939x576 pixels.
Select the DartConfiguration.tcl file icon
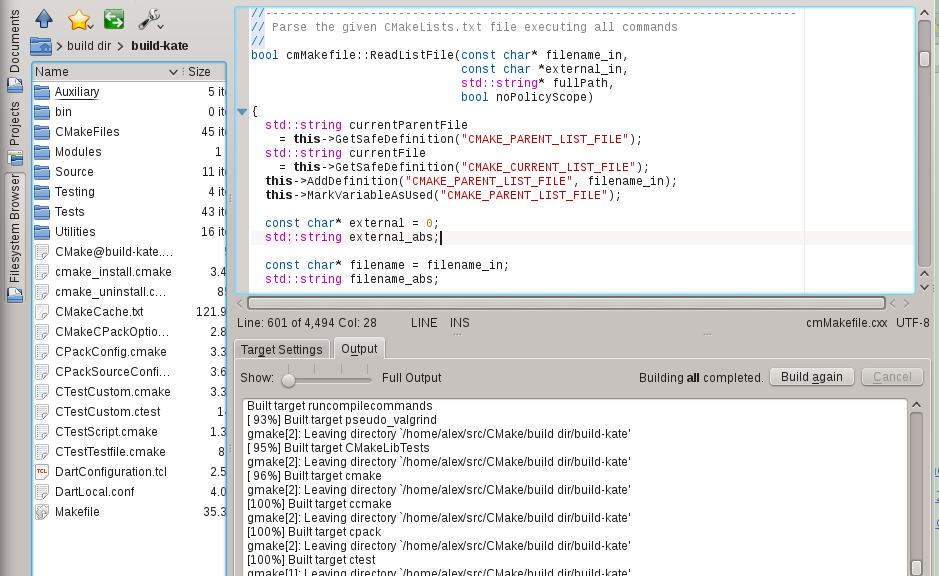(42, 472)
